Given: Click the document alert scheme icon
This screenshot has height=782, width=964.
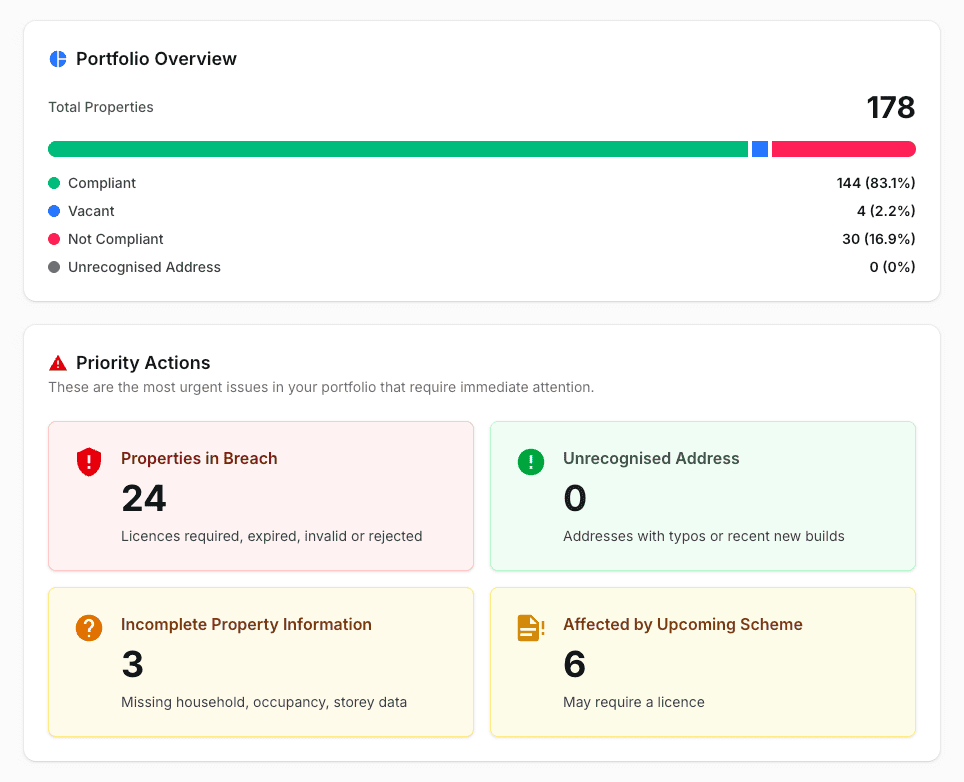Looking at the screenshot, I should coord(531,628).
